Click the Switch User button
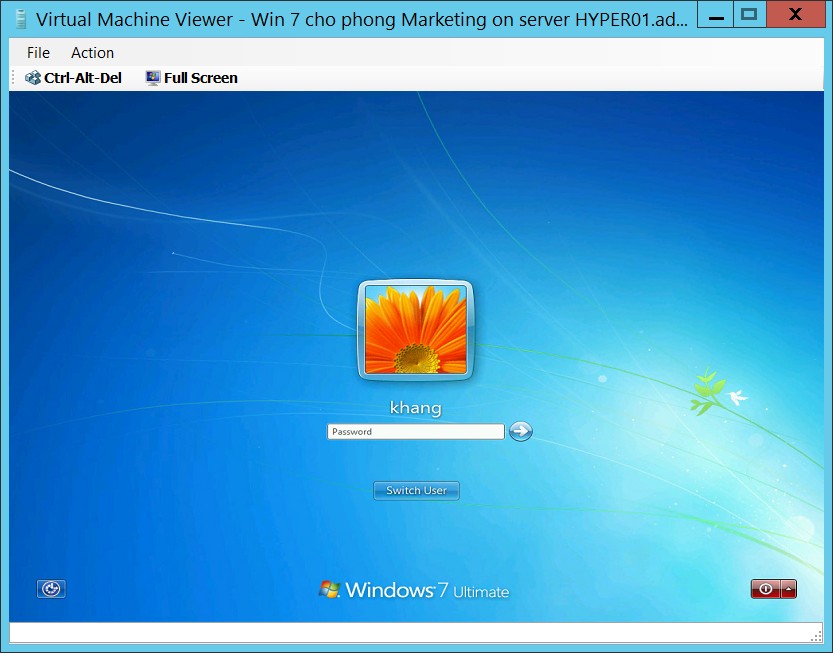 click(416, 490)
